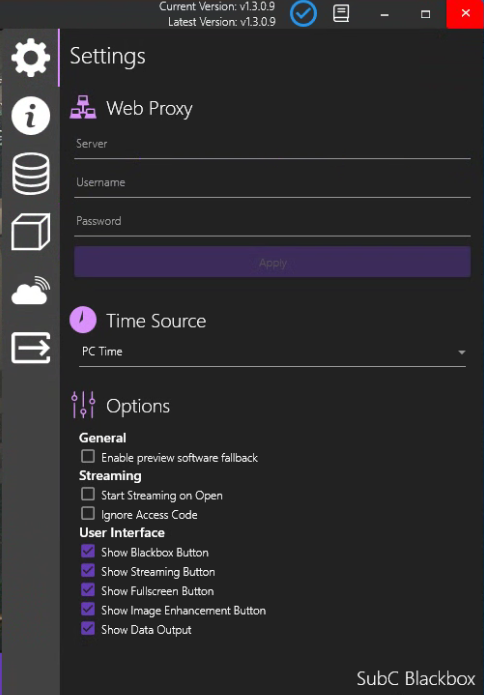The width and height of the screenshot is (484, 695).
Task: Open the info icon in sidebar
Action: [x=31, y=116]
